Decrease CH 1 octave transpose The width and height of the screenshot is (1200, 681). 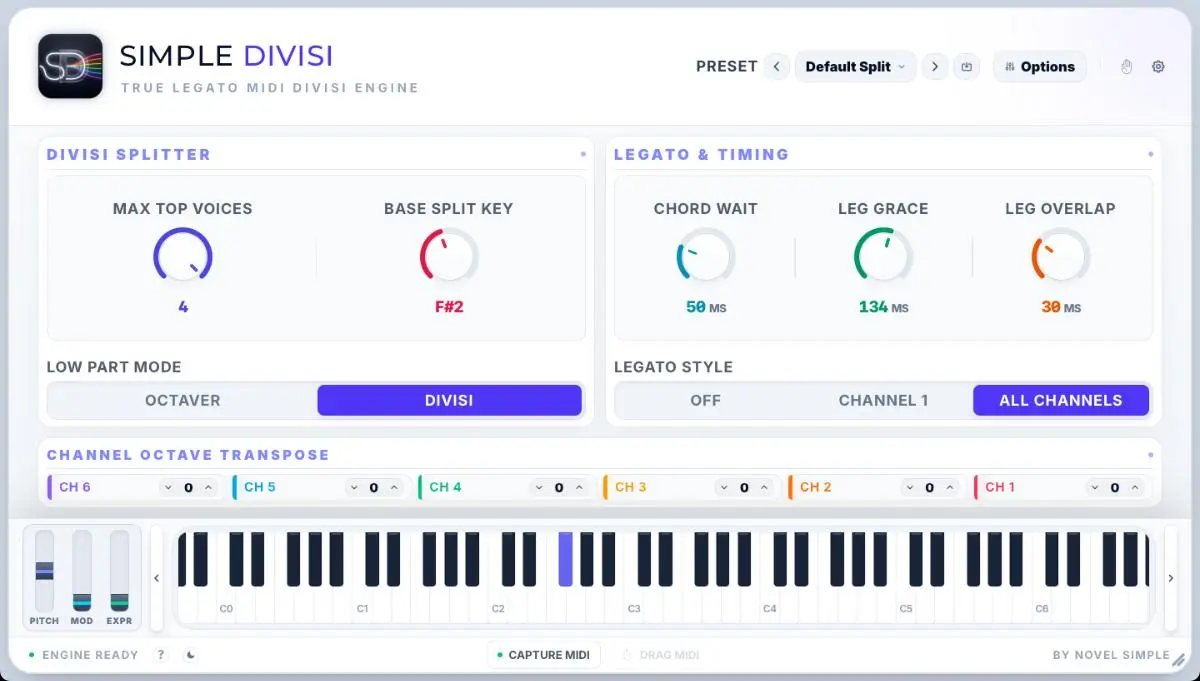coord(1094,488)
